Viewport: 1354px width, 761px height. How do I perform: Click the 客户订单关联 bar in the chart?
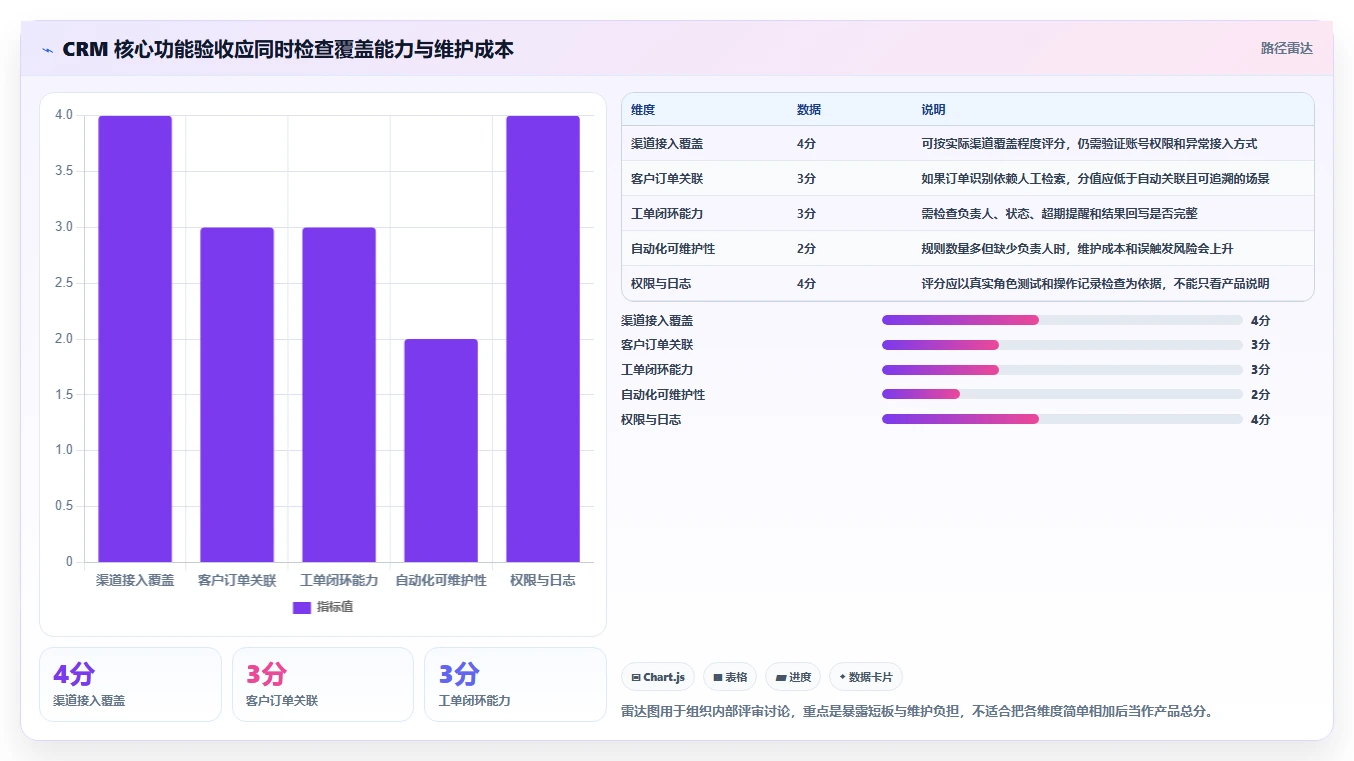pos(237,395)
